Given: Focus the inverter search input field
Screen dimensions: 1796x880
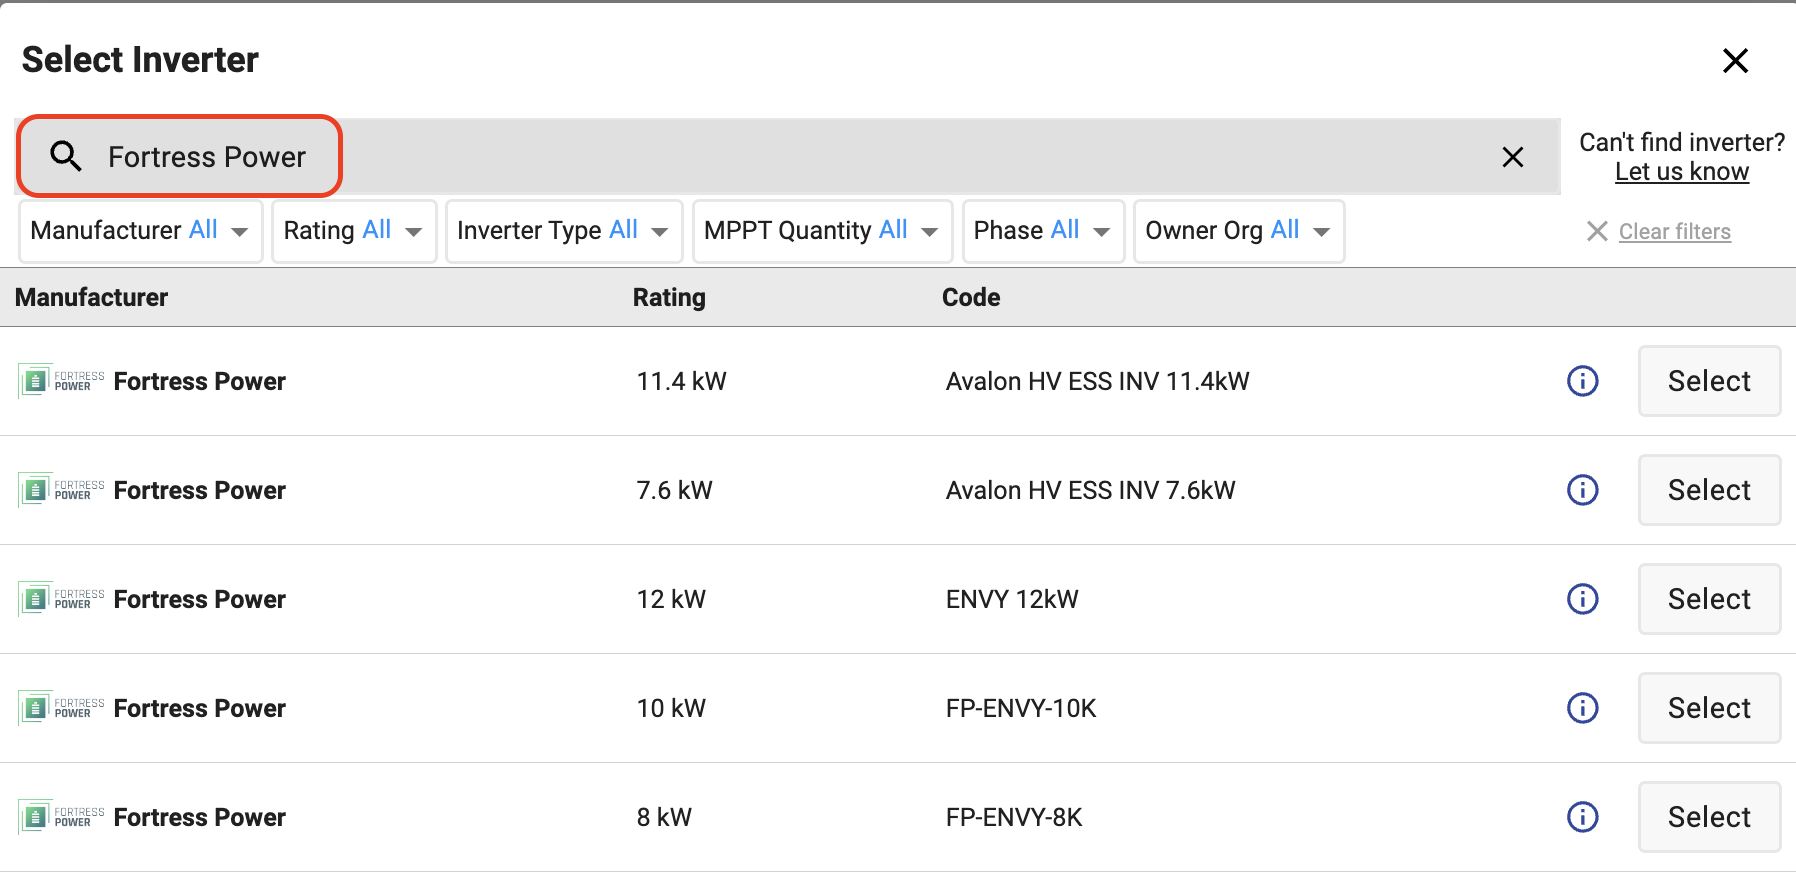Looking at the screenshot, I should click(789, 157).
